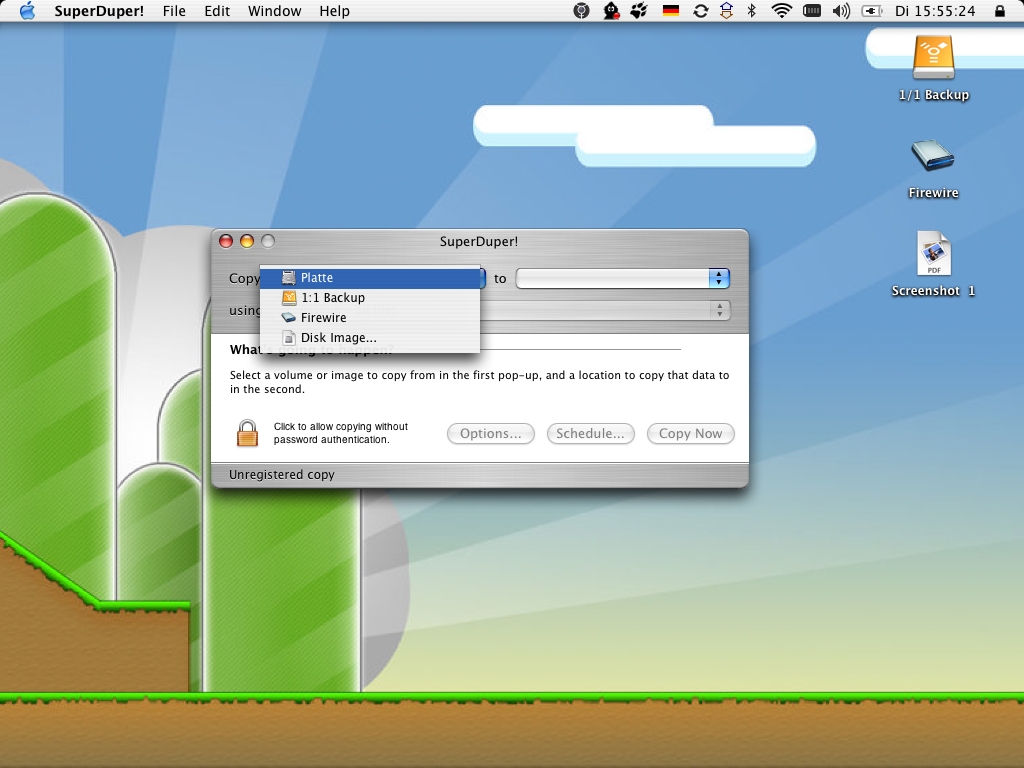
Task: Click the paw print menu bar icon
Action: [x=639, y=10]
